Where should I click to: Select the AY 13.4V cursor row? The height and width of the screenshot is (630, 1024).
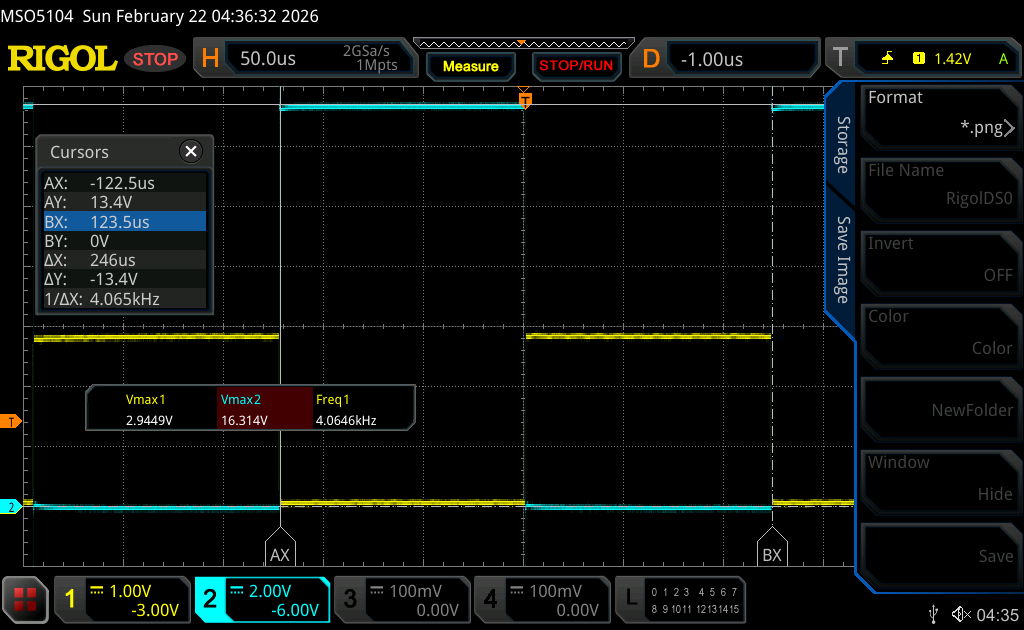click(x=125, y=202)
